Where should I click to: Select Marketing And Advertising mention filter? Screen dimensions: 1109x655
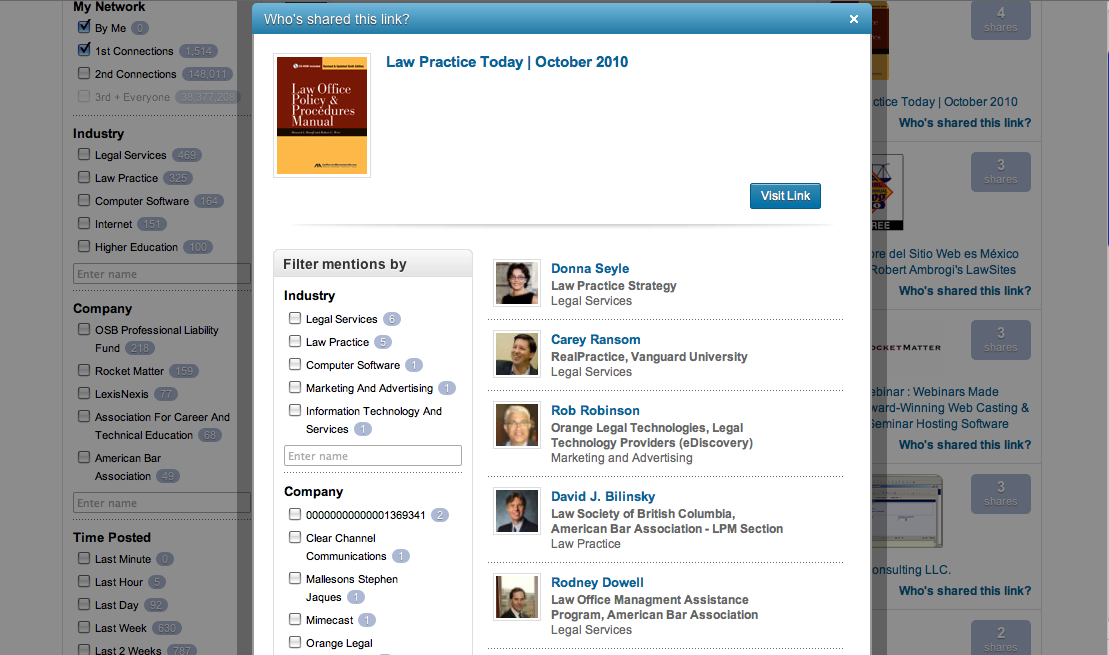(x=295, y=387)
